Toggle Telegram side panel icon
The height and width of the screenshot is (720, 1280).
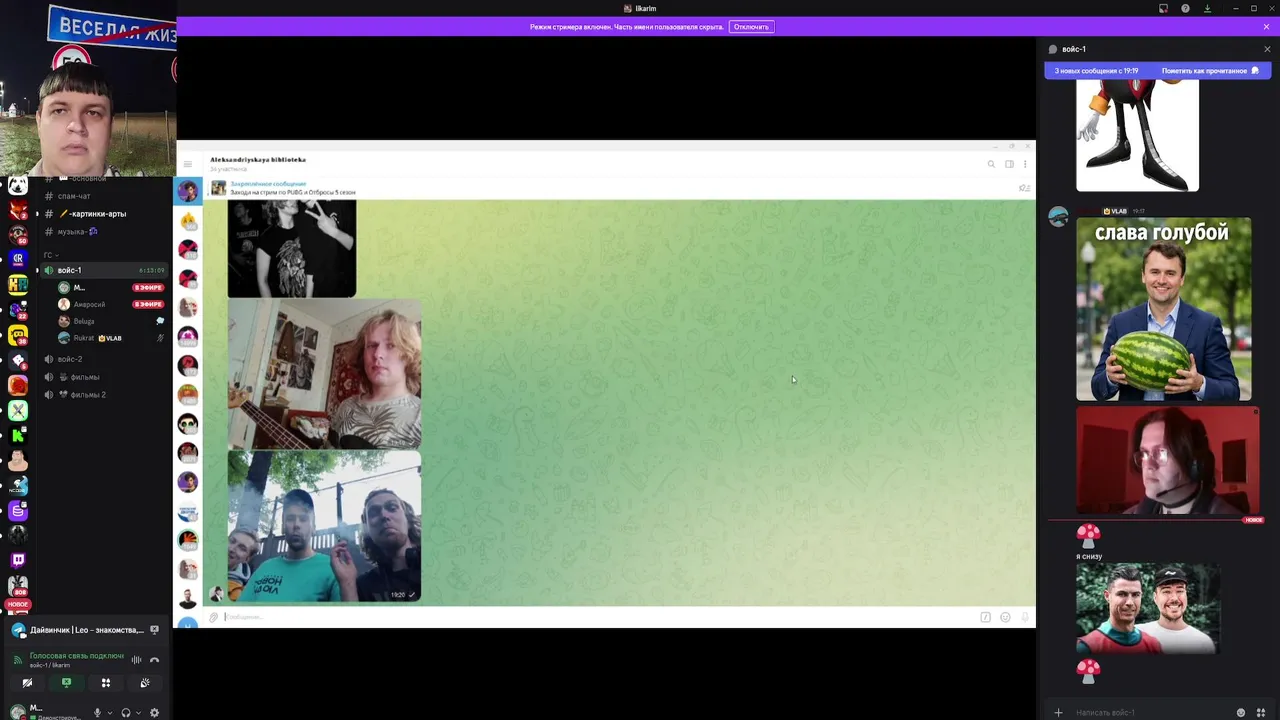click(x=1009, y=164)
